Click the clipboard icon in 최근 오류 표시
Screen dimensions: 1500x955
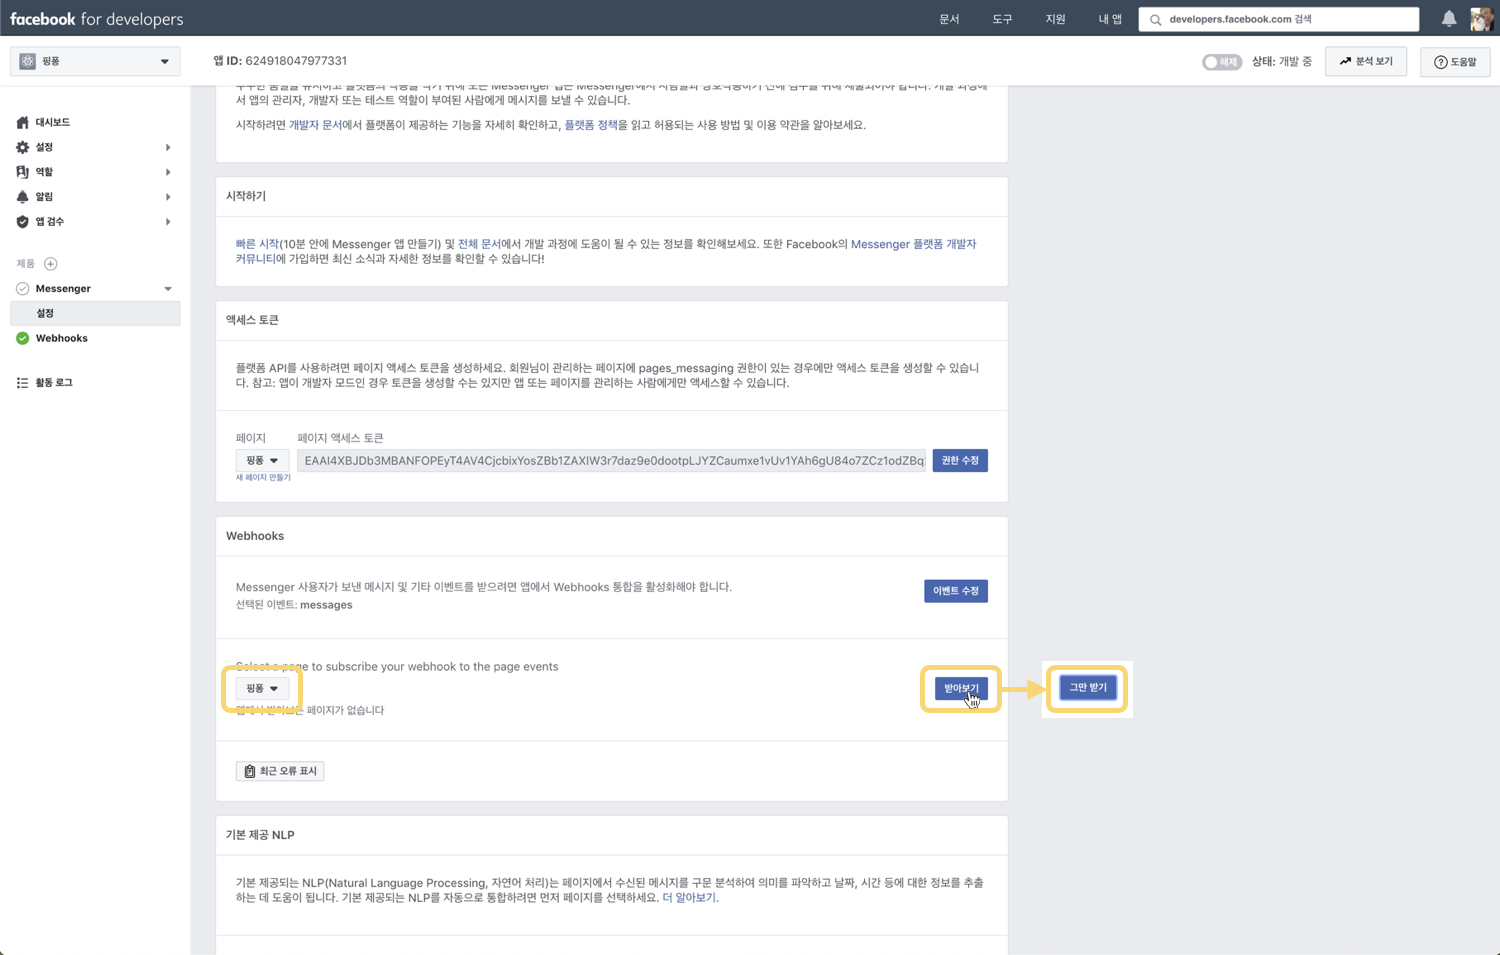(x=250, y=771)
